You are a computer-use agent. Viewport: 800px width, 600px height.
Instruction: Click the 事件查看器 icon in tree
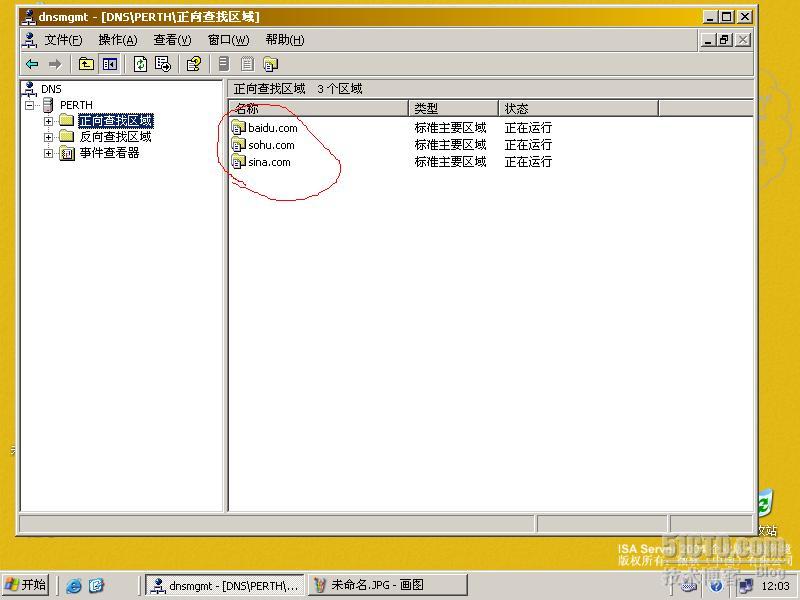click(67, 153)
